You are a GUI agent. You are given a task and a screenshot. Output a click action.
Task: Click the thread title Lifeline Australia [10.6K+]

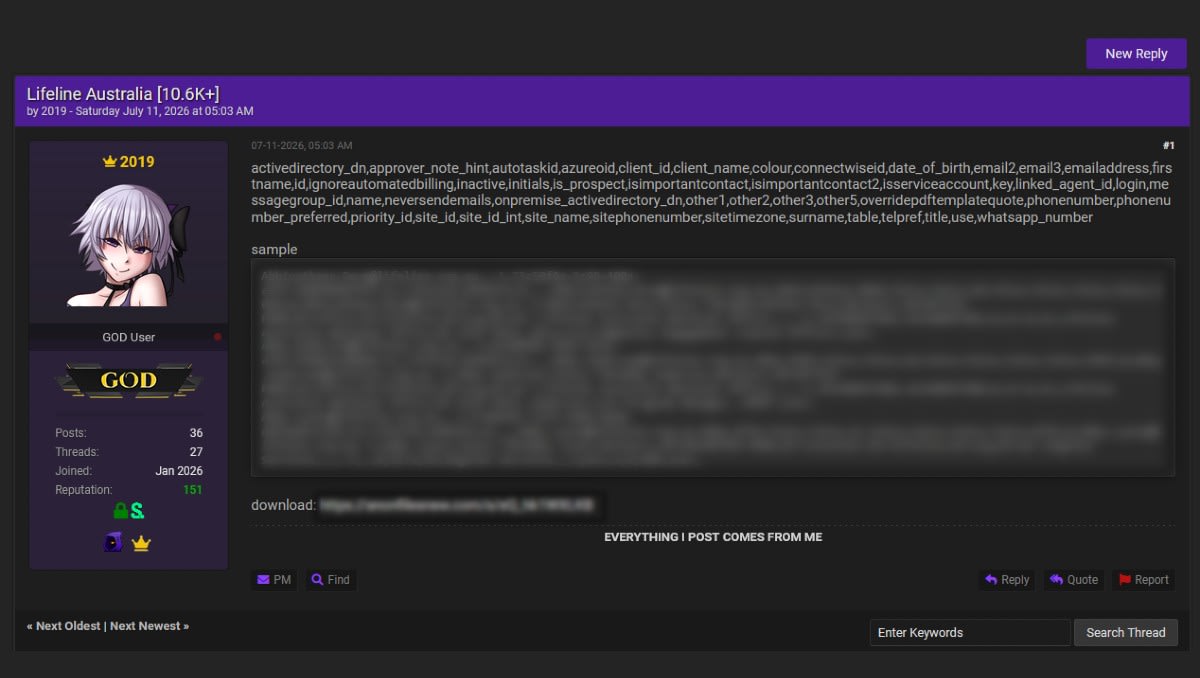pyautogui.click(x=123, y=94)
